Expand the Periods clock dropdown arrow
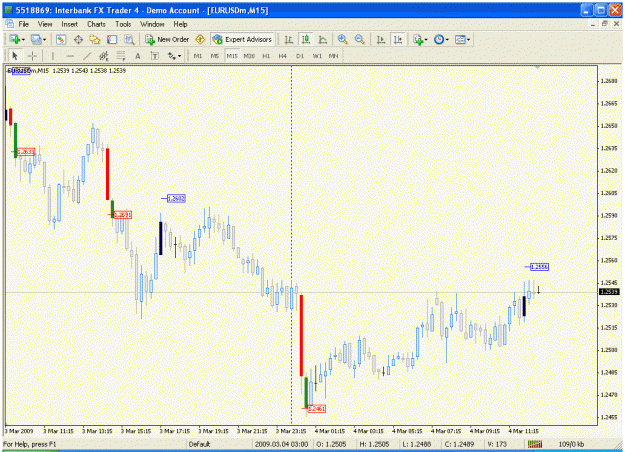 447,40
